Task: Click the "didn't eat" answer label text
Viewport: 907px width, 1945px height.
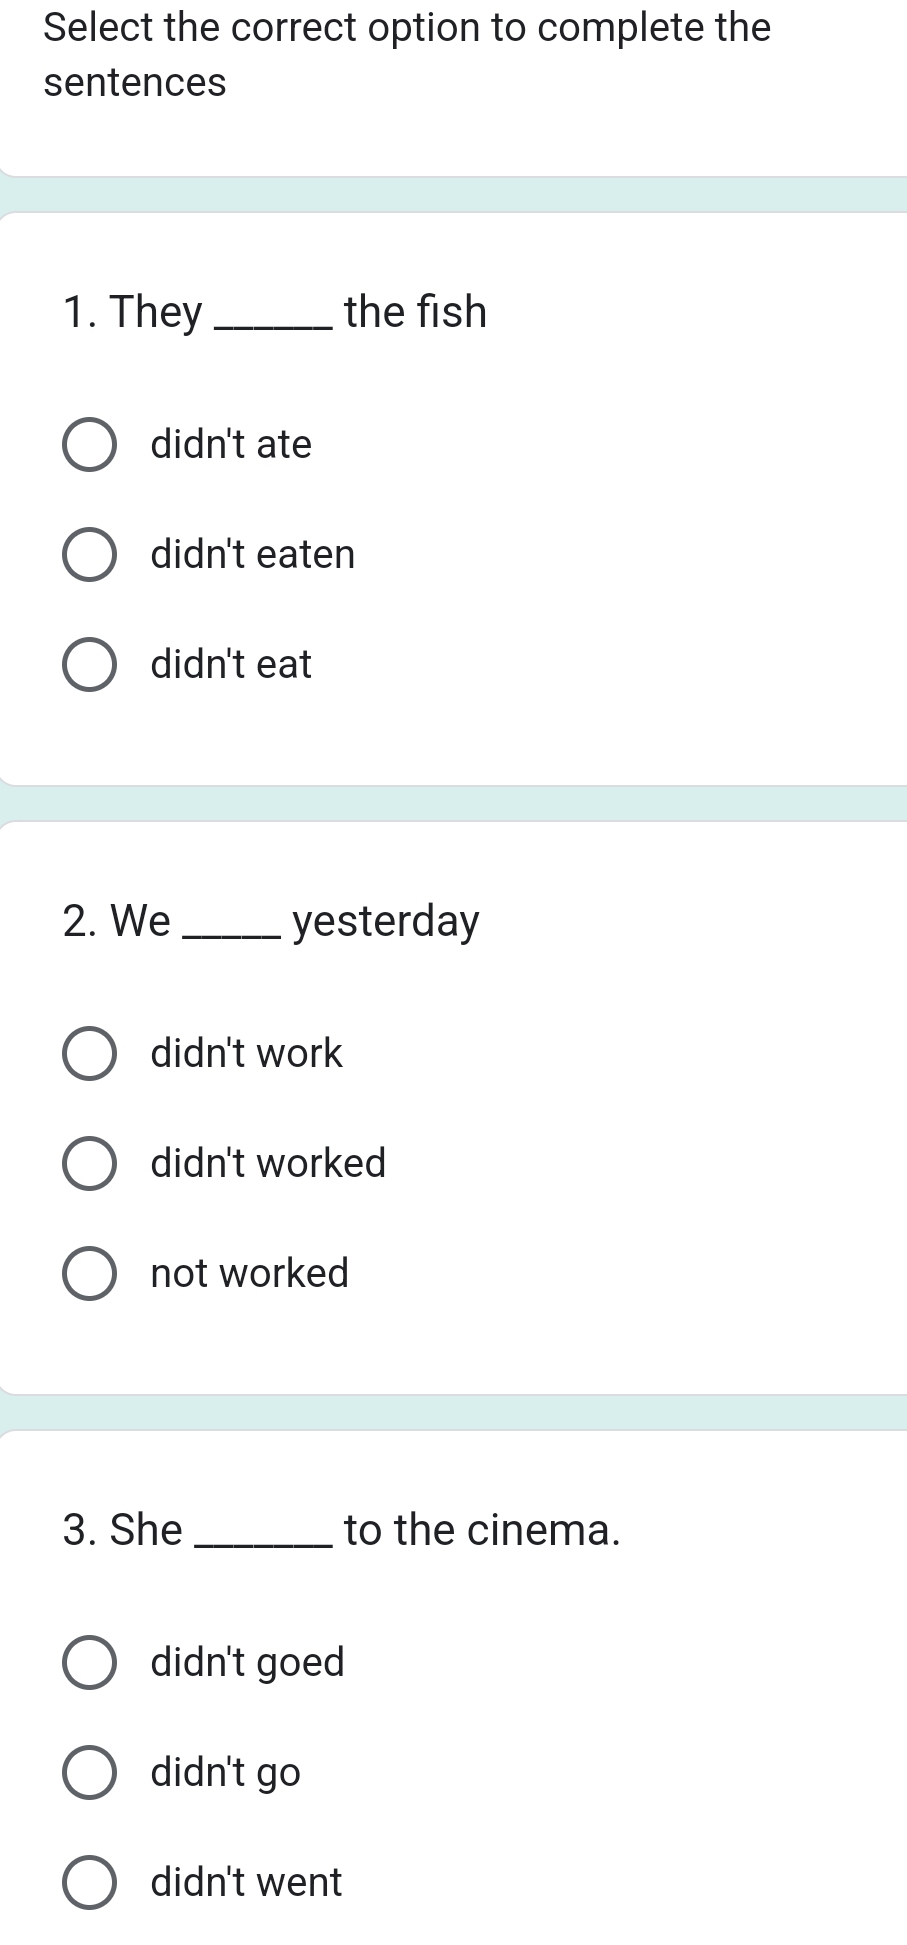Action: 231,665
